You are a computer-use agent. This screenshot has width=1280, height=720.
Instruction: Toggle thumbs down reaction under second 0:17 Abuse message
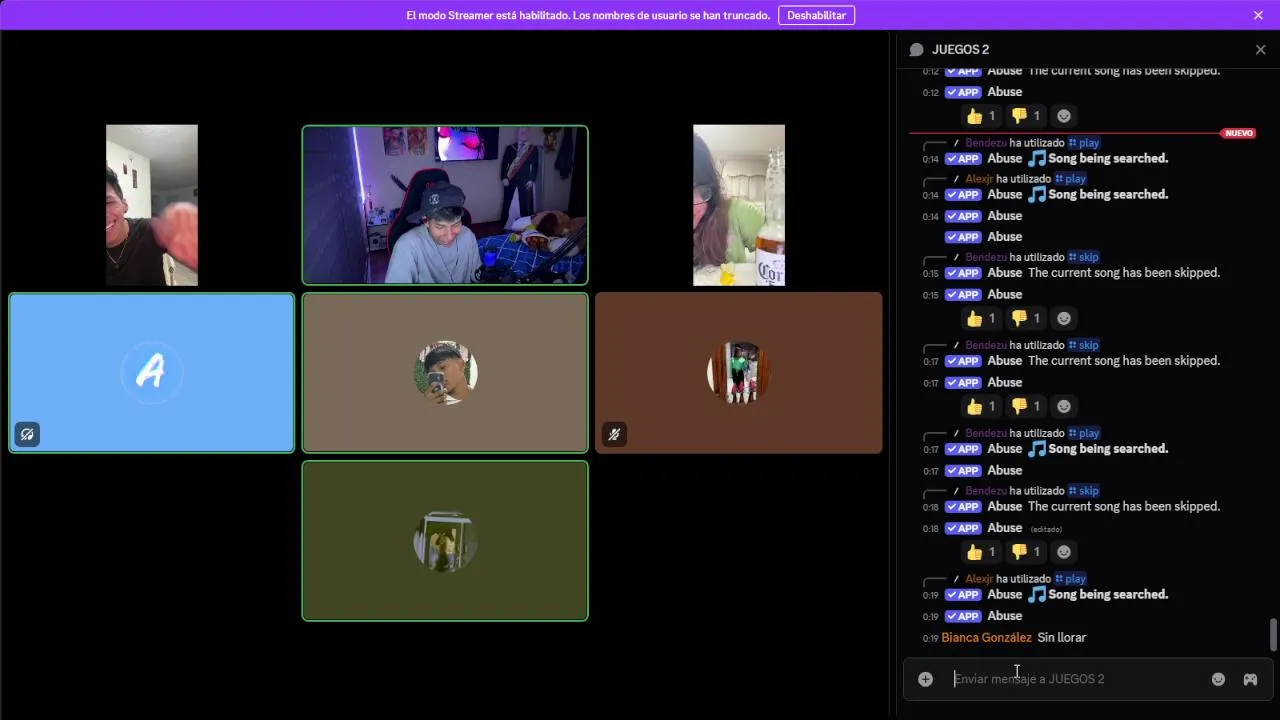pyautogui.click(x=1024, y=406)
